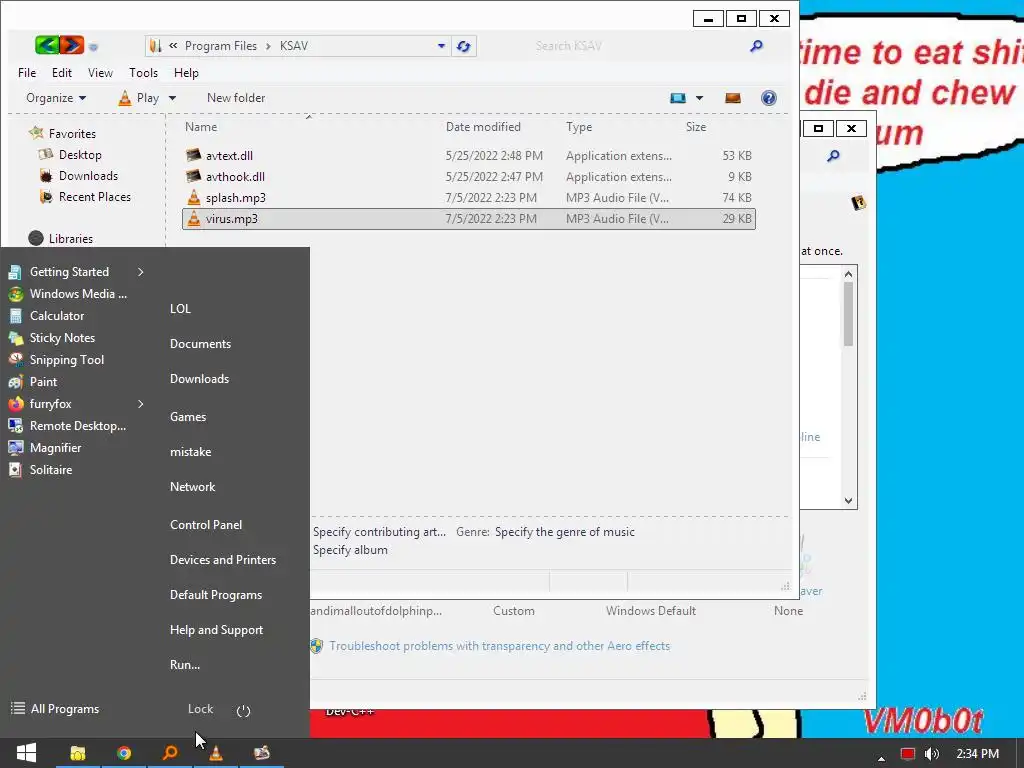Open the Organize dropdown
The height and width of the screenshot is (768, 1024).
[x=56, y=98]
